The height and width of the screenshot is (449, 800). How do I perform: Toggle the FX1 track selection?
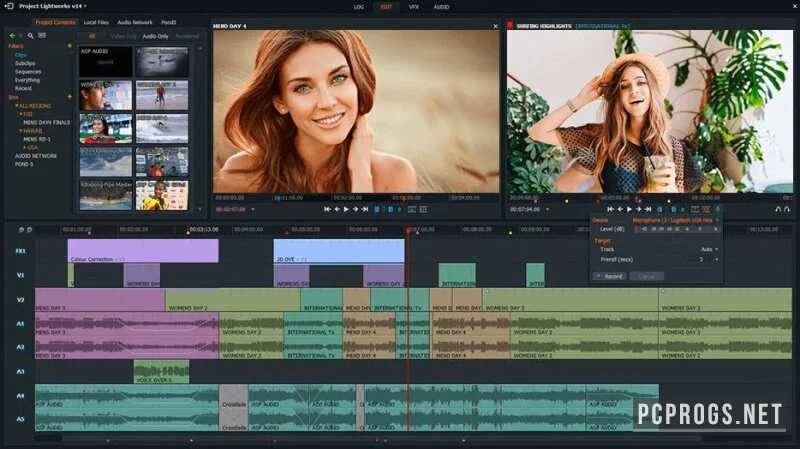tap(20, 251)
